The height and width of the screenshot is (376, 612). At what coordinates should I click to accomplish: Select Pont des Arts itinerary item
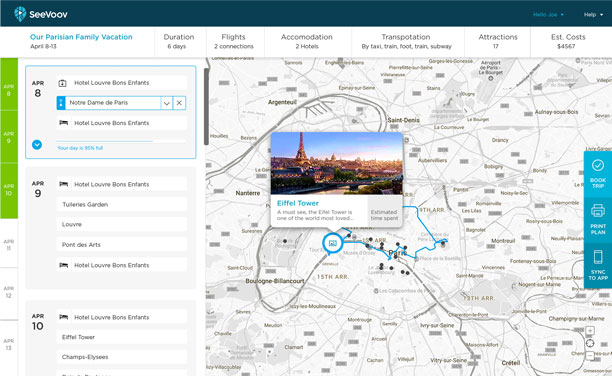pyautogui.click(x=121, y=245)
